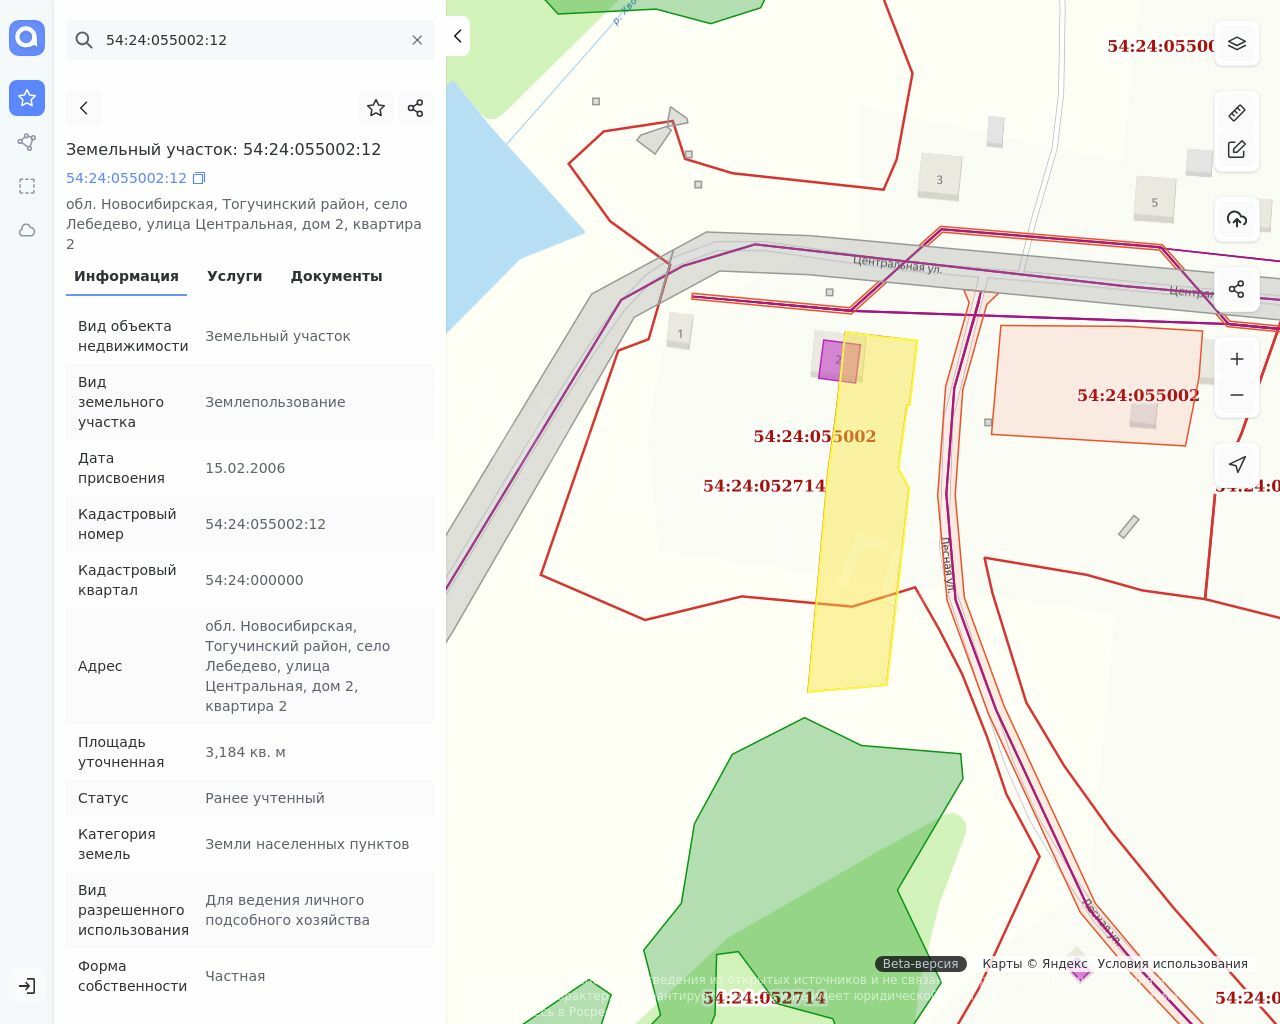Zoom out on the map

1236,395
